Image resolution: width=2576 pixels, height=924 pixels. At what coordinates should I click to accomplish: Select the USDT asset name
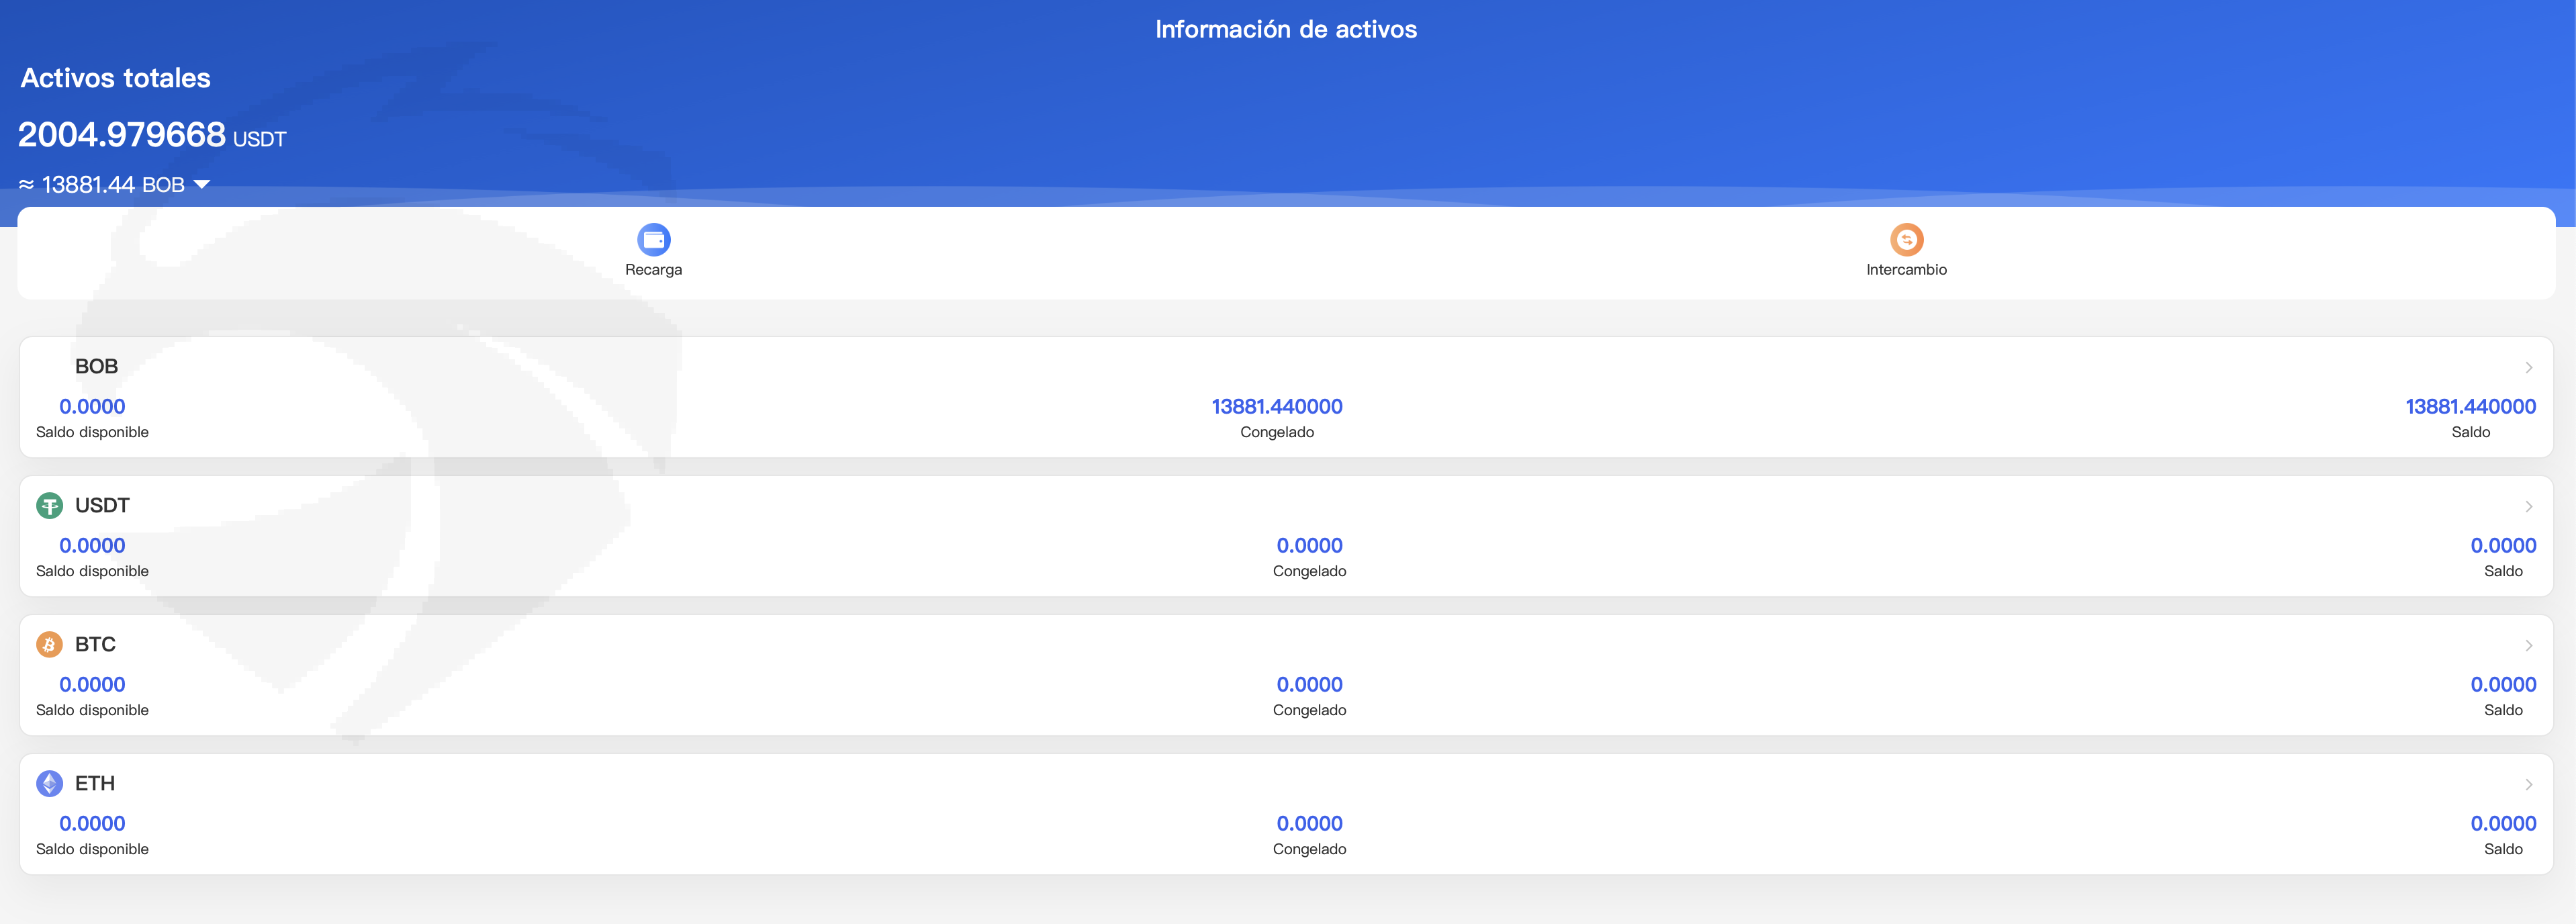tap(102, 506)
